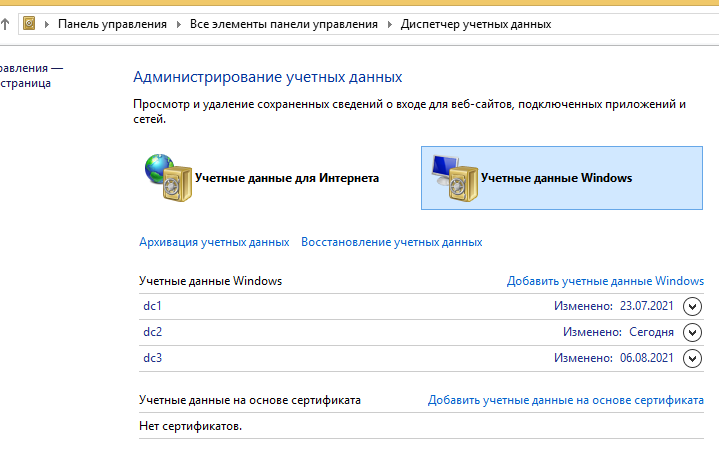This screenshot has width=719, height=450.
Task: Click the Нет сертификатов text
Action: (190, 426)
